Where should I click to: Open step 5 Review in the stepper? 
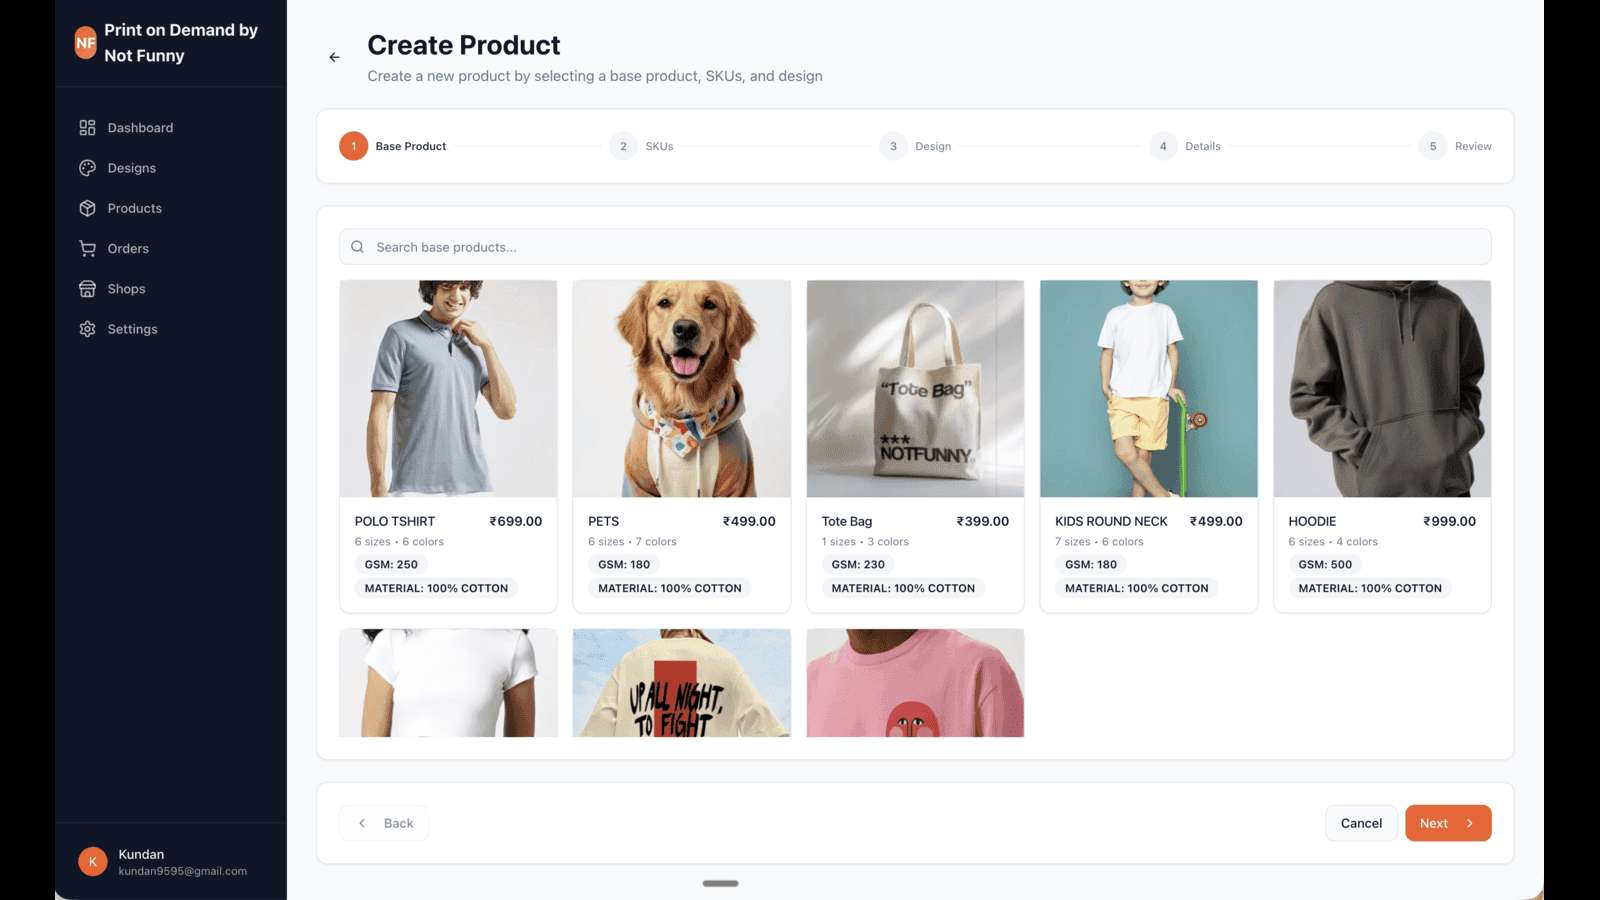pyautogui.click(x=1455, y=146)
